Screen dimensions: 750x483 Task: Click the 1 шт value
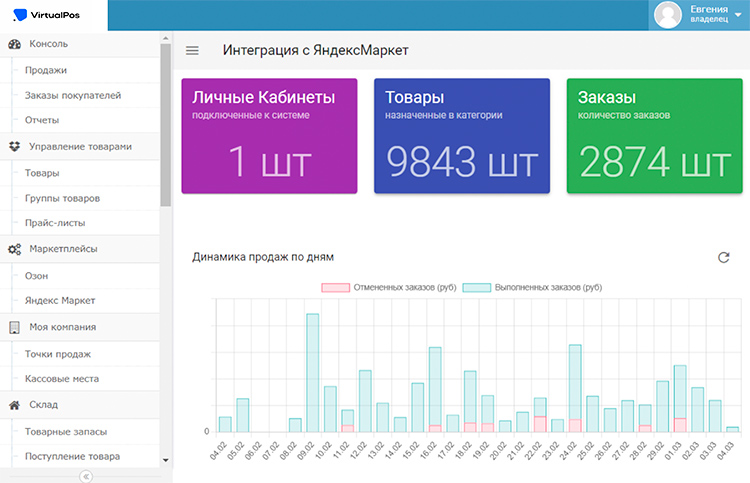[270, 162]
